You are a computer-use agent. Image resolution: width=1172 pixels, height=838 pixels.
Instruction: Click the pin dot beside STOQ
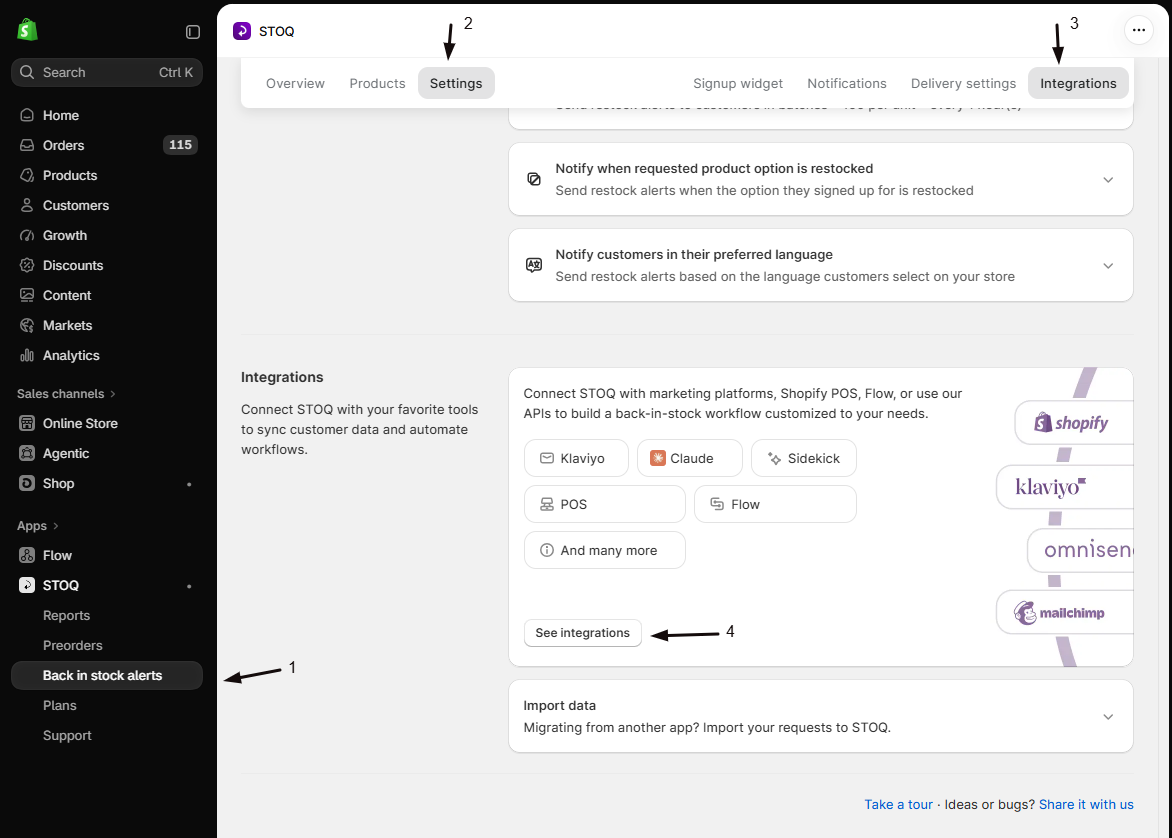pos(189,586)
